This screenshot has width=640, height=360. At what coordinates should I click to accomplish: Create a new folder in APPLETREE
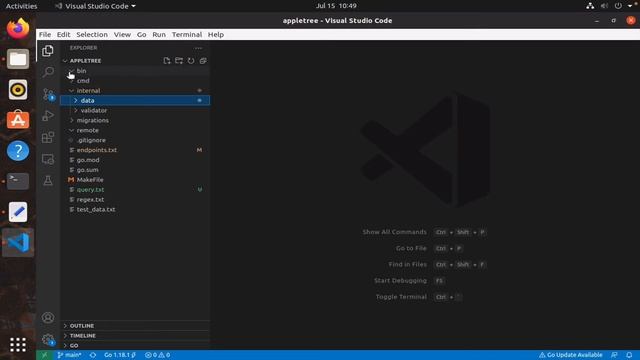tap(179, 61)
